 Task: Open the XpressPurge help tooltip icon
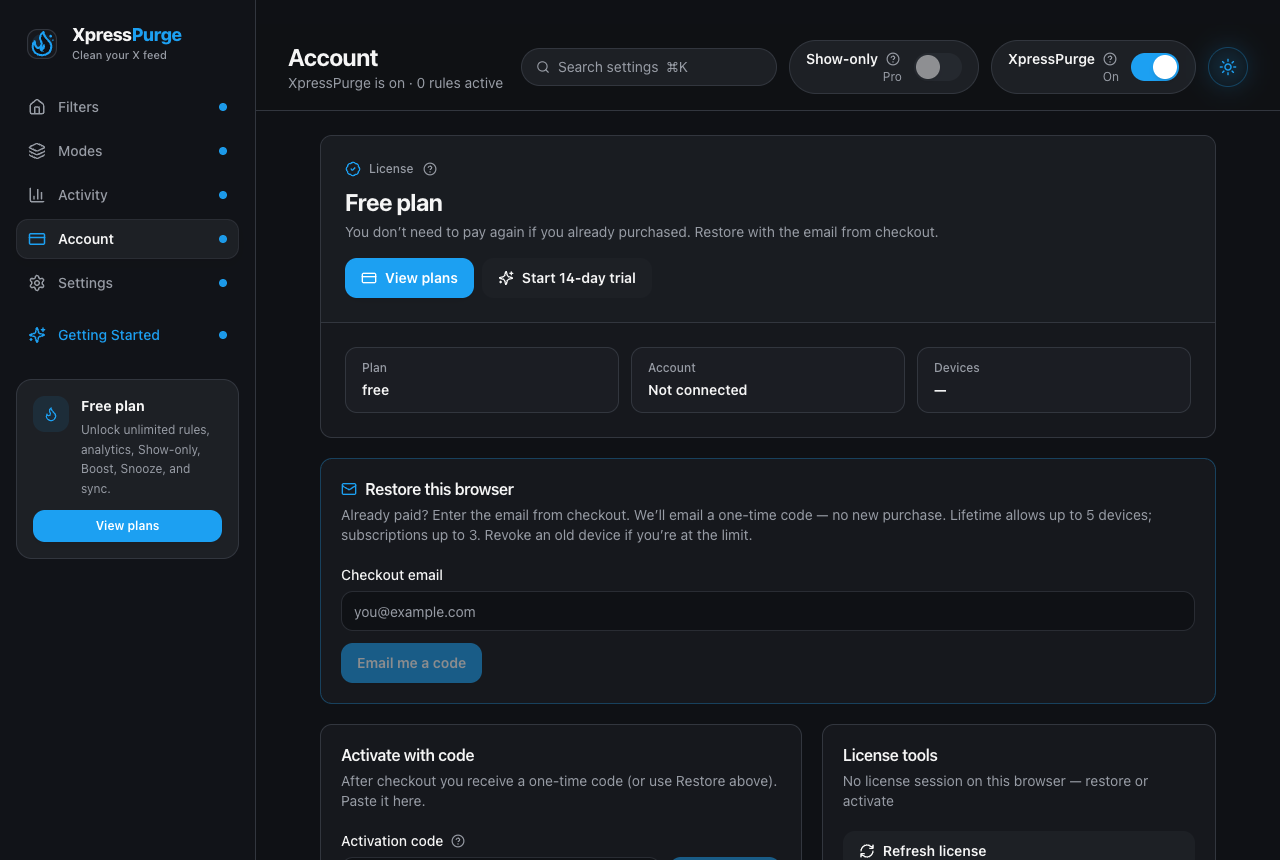pos(1110,59)
